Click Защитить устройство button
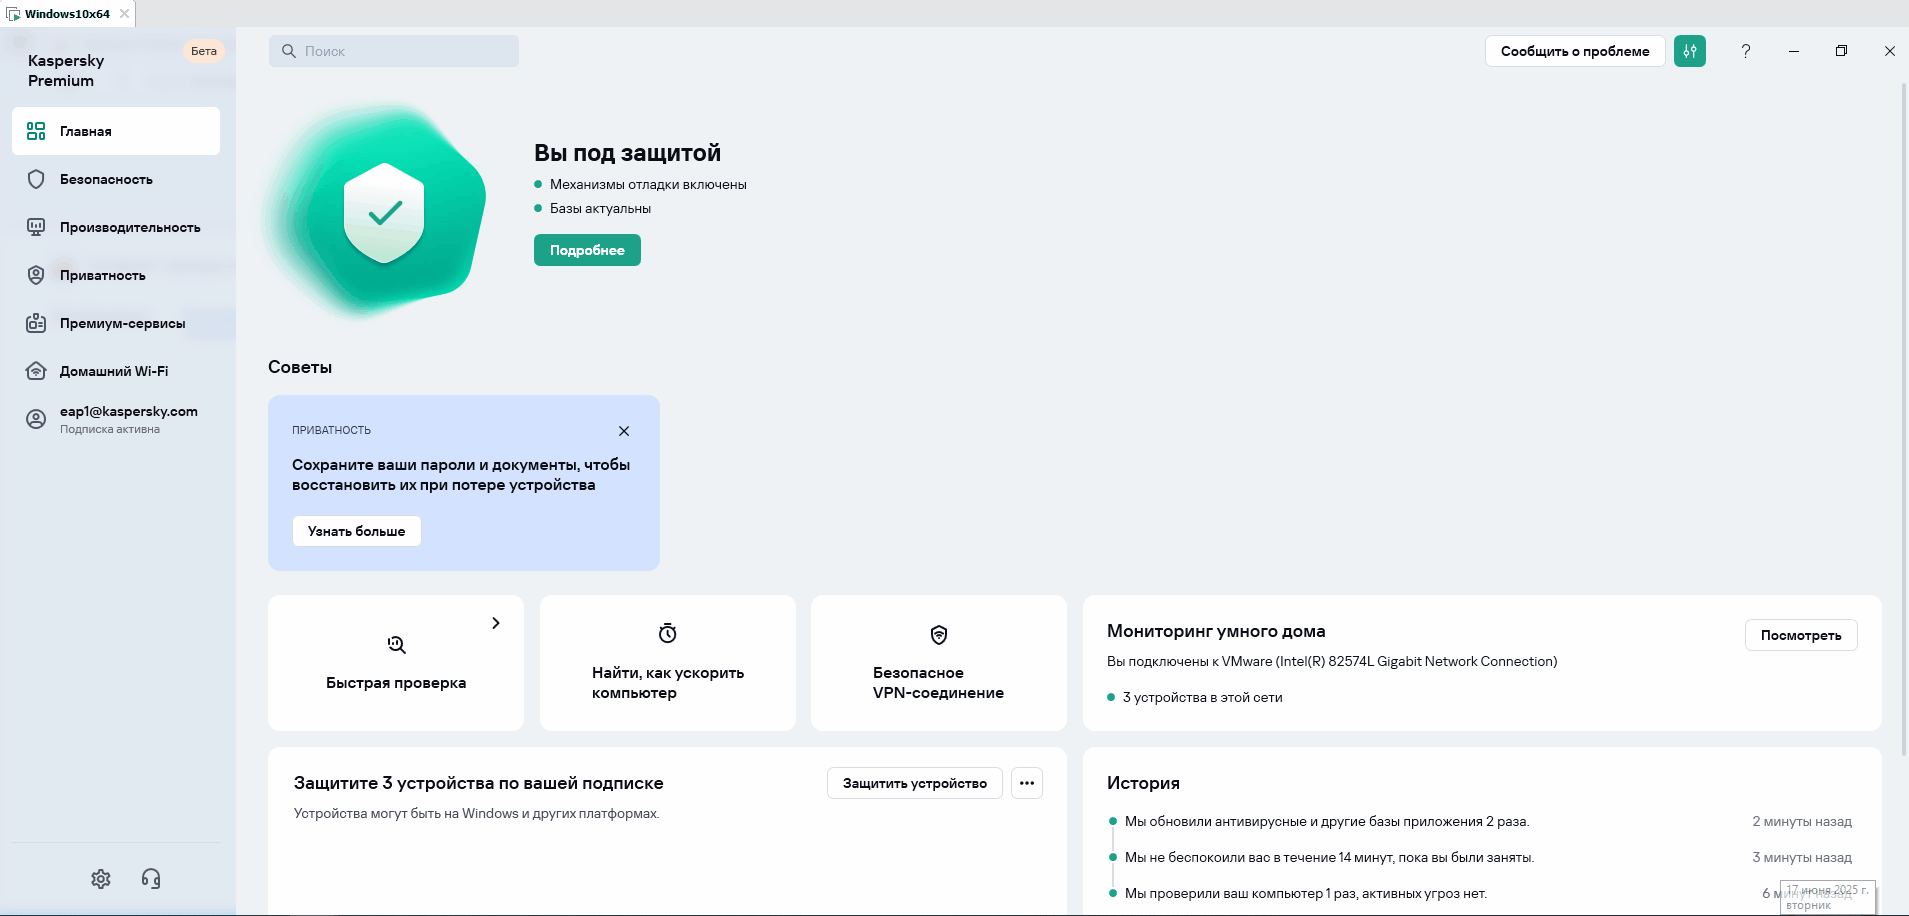The image size is (1909, 916). click(x=915, y=783)
